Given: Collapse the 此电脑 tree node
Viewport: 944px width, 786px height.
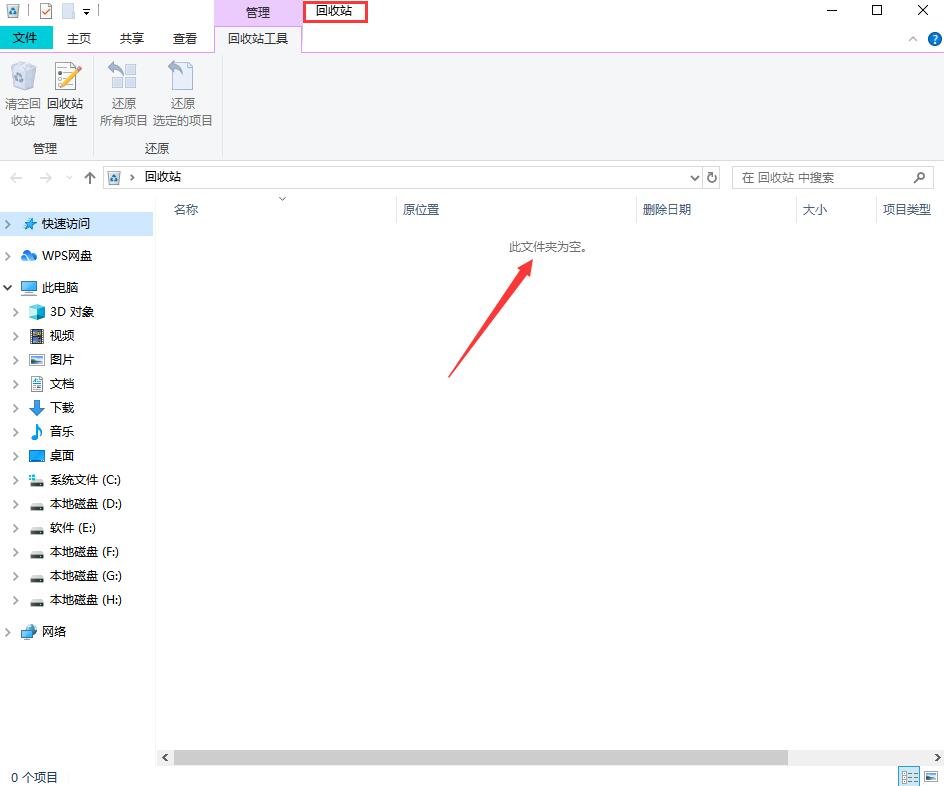Looking at the screenshot, I should [x=8, y=288].
